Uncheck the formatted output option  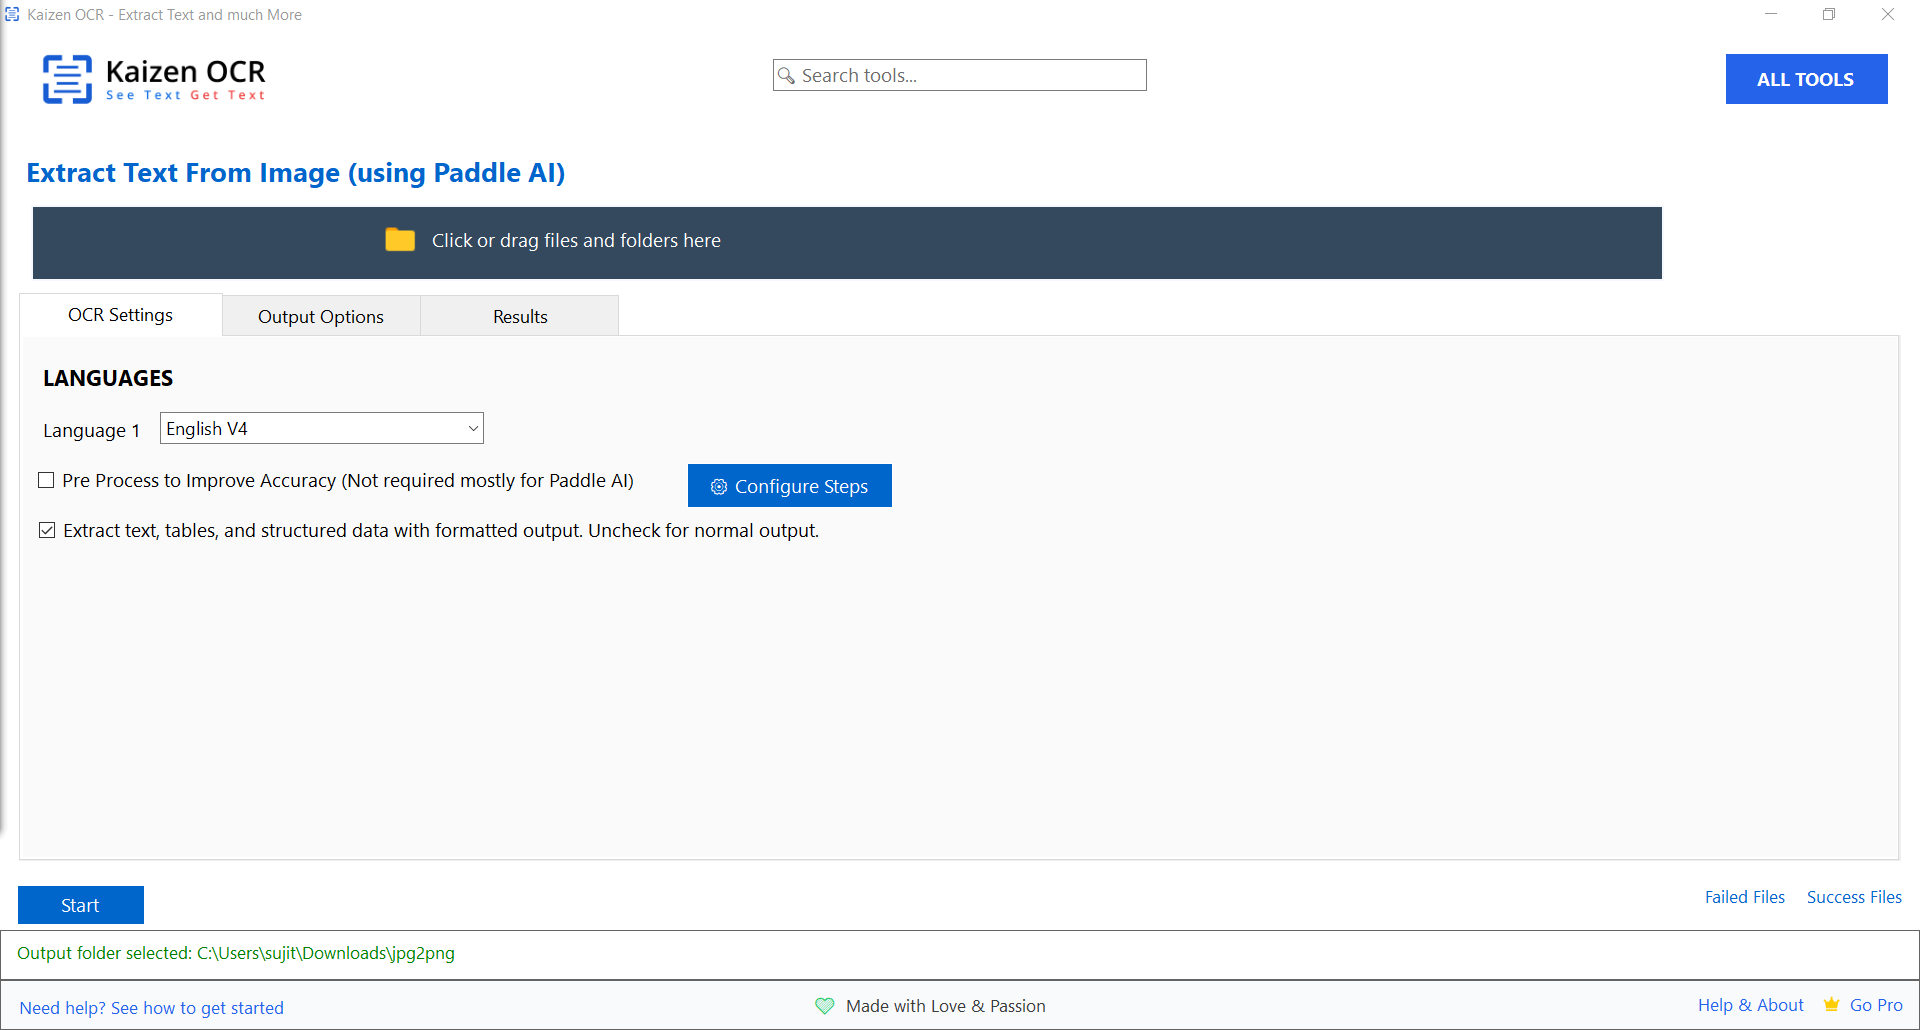pyautogui.click(x=46, y=530)
